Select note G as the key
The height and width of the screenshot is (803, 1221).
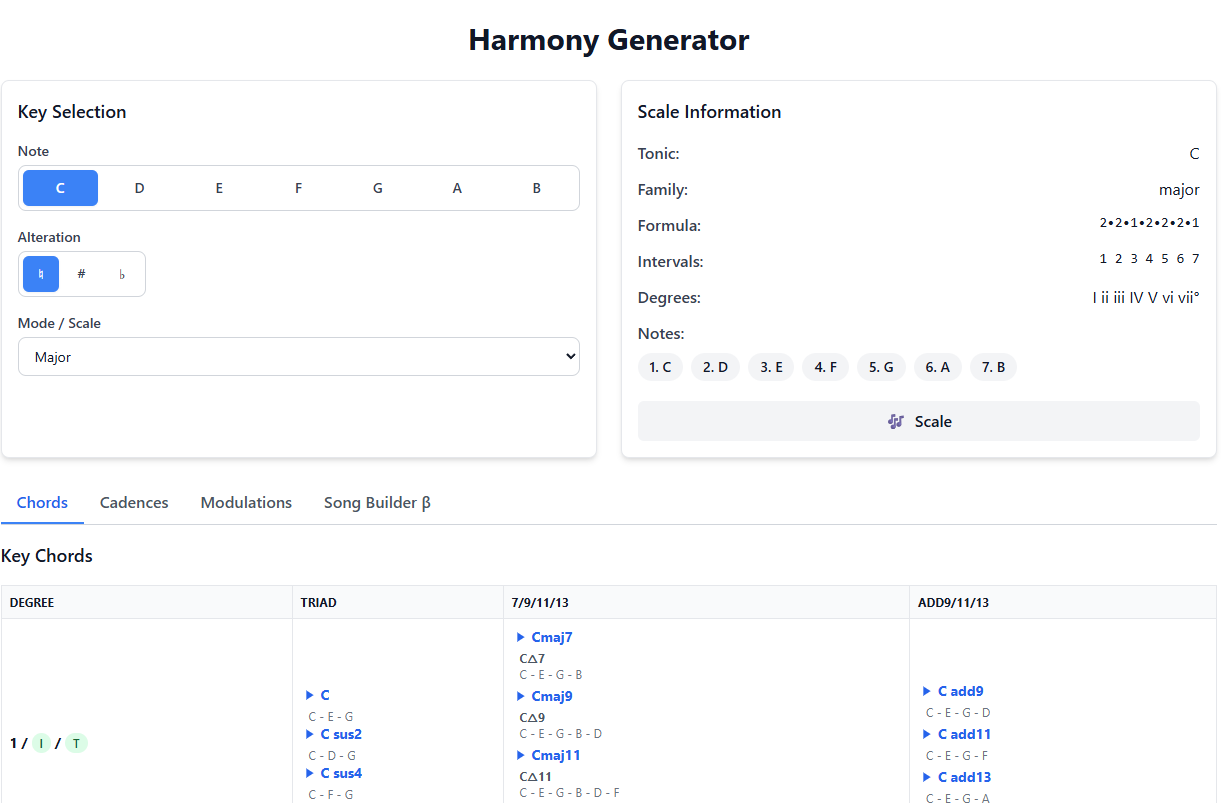tap(377, 188)
